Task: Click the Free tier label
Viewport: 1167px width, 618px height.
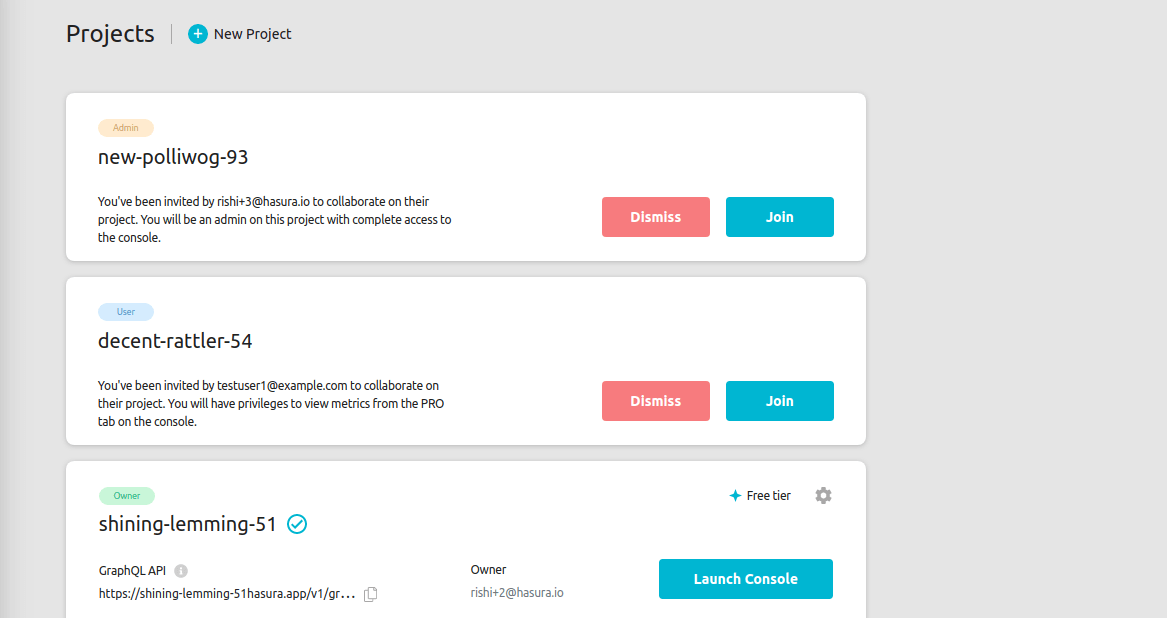Action: (768, 496)
